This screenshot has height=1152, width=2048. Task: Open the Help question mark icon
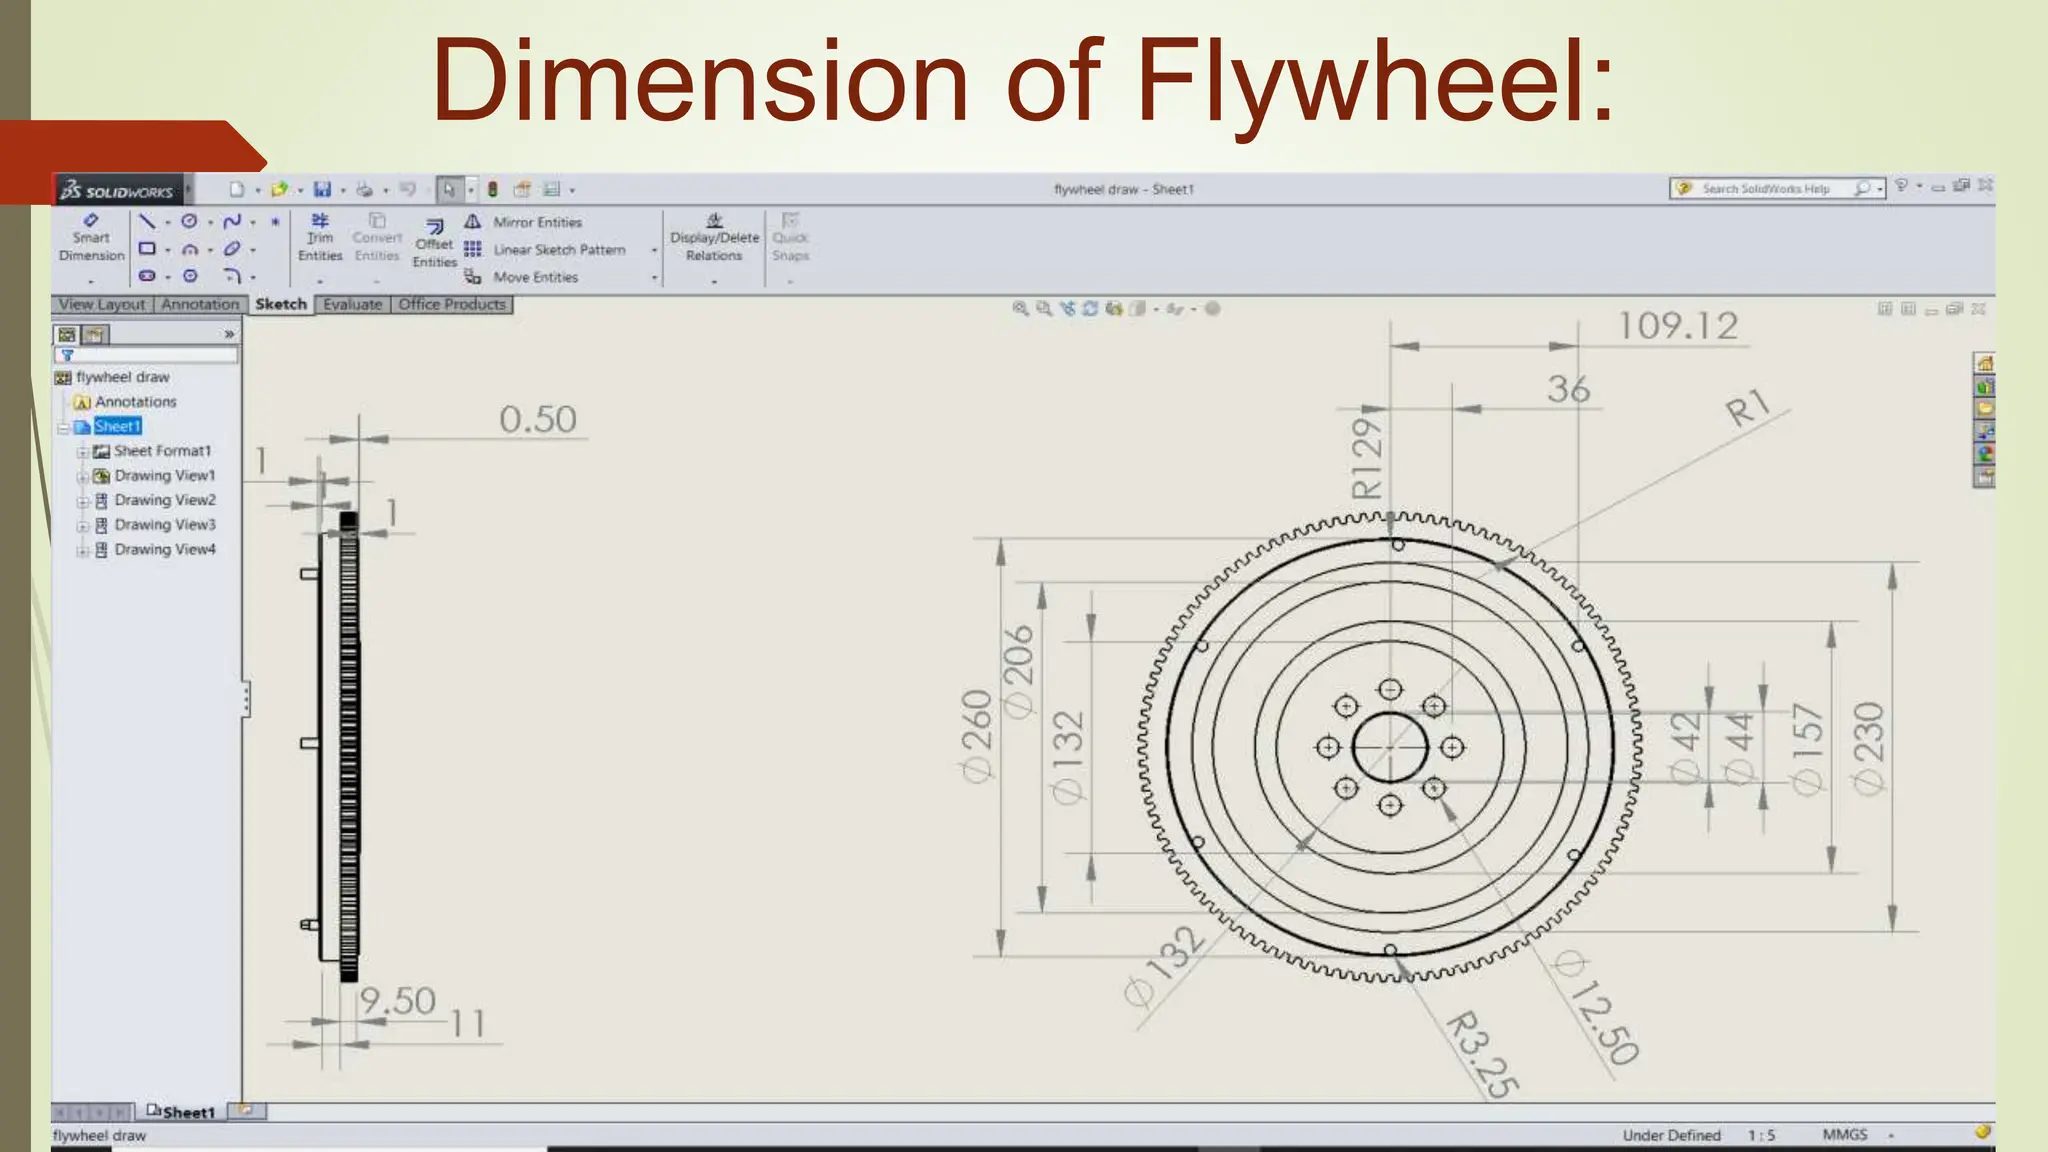point(1901,186)
